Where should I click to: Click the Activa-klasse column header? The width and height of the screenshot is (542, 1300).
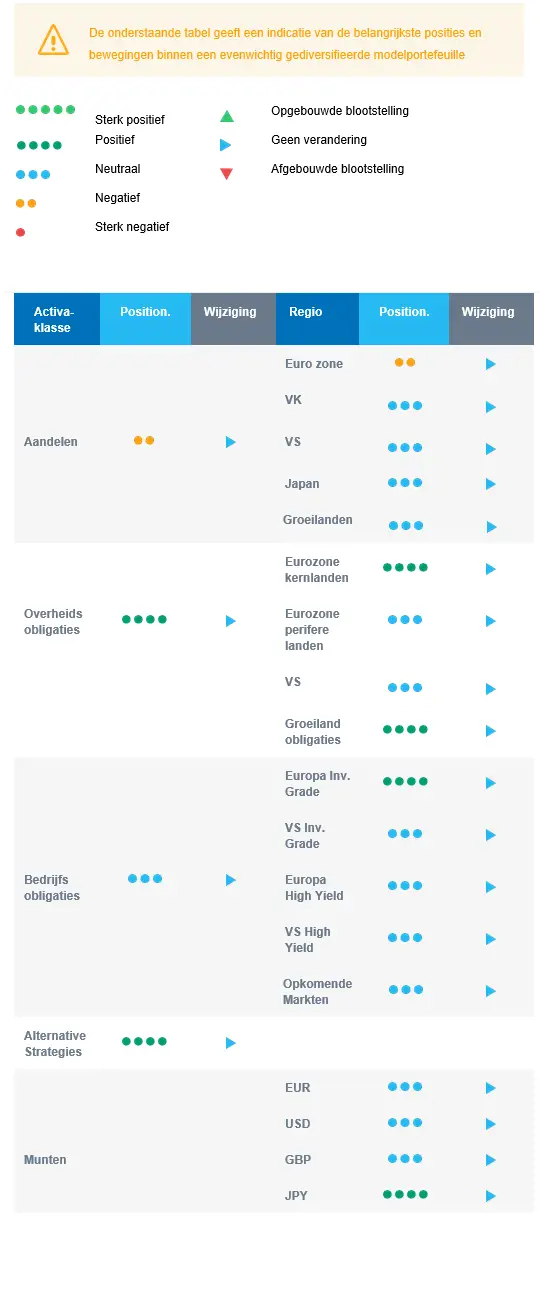(57, 320)
